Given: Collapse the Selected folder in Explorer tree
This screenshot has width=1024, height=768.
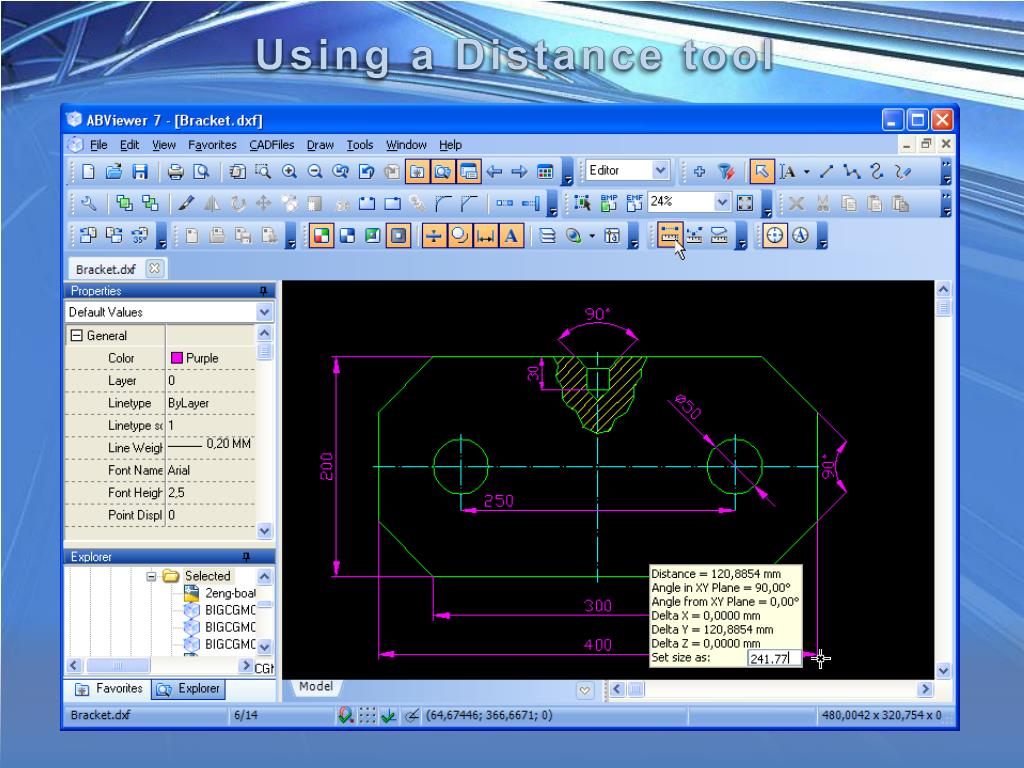Looking at the screenshot, I should (152, 576).
